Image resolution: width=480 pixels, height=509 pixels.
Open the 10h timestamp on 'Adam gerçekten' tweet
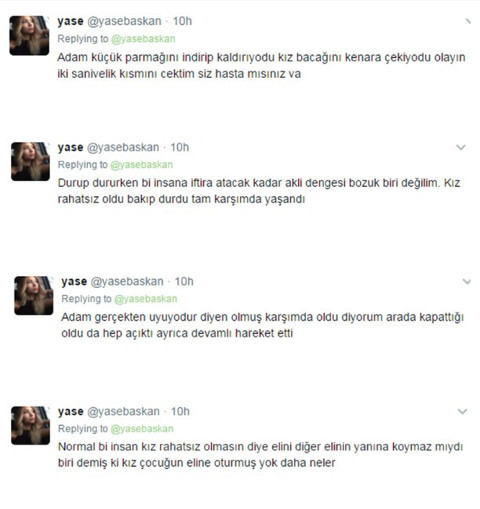pyautogui.click(x=184, y=282)
